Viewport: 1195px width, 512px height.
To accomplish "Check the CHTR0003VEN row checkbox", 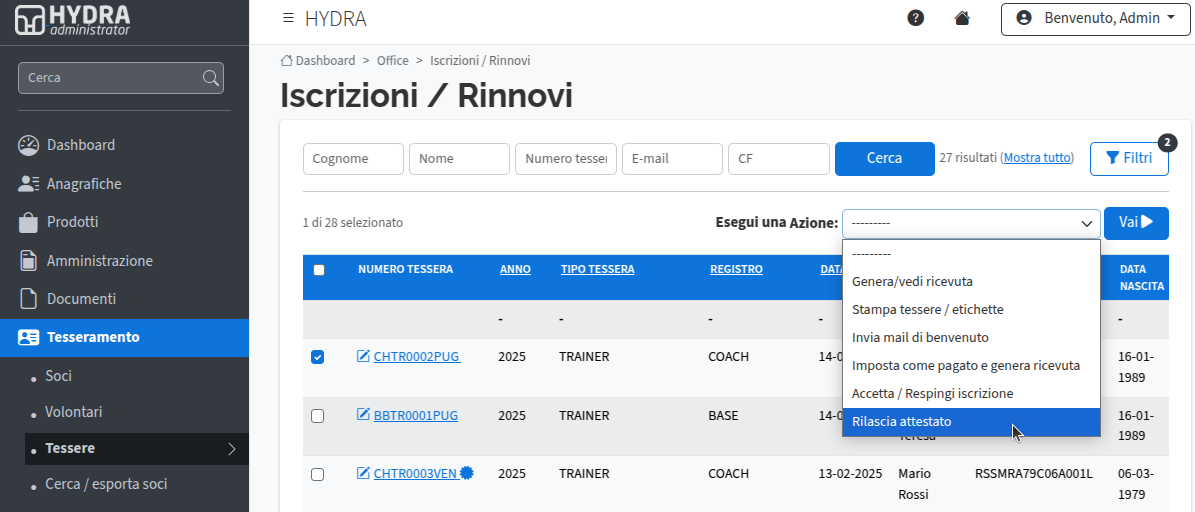I will [x=318, y=474].
